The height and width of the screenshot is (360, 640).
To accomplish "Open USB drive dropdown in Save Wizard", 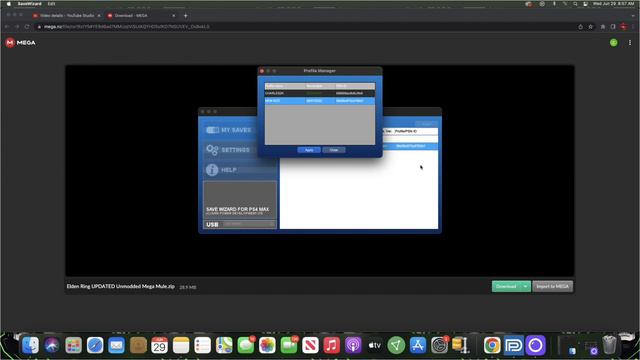I will coord(249,224).
